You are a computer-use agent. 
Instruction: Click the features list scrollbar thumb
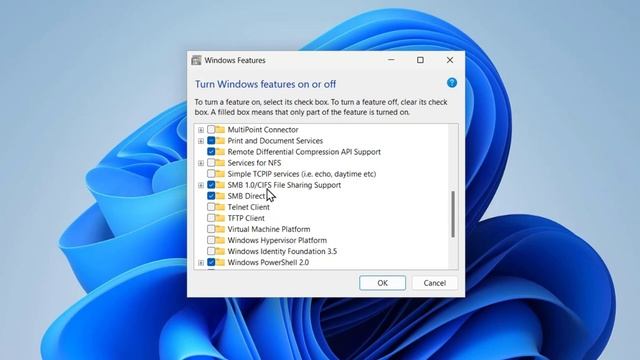[453, 214]
